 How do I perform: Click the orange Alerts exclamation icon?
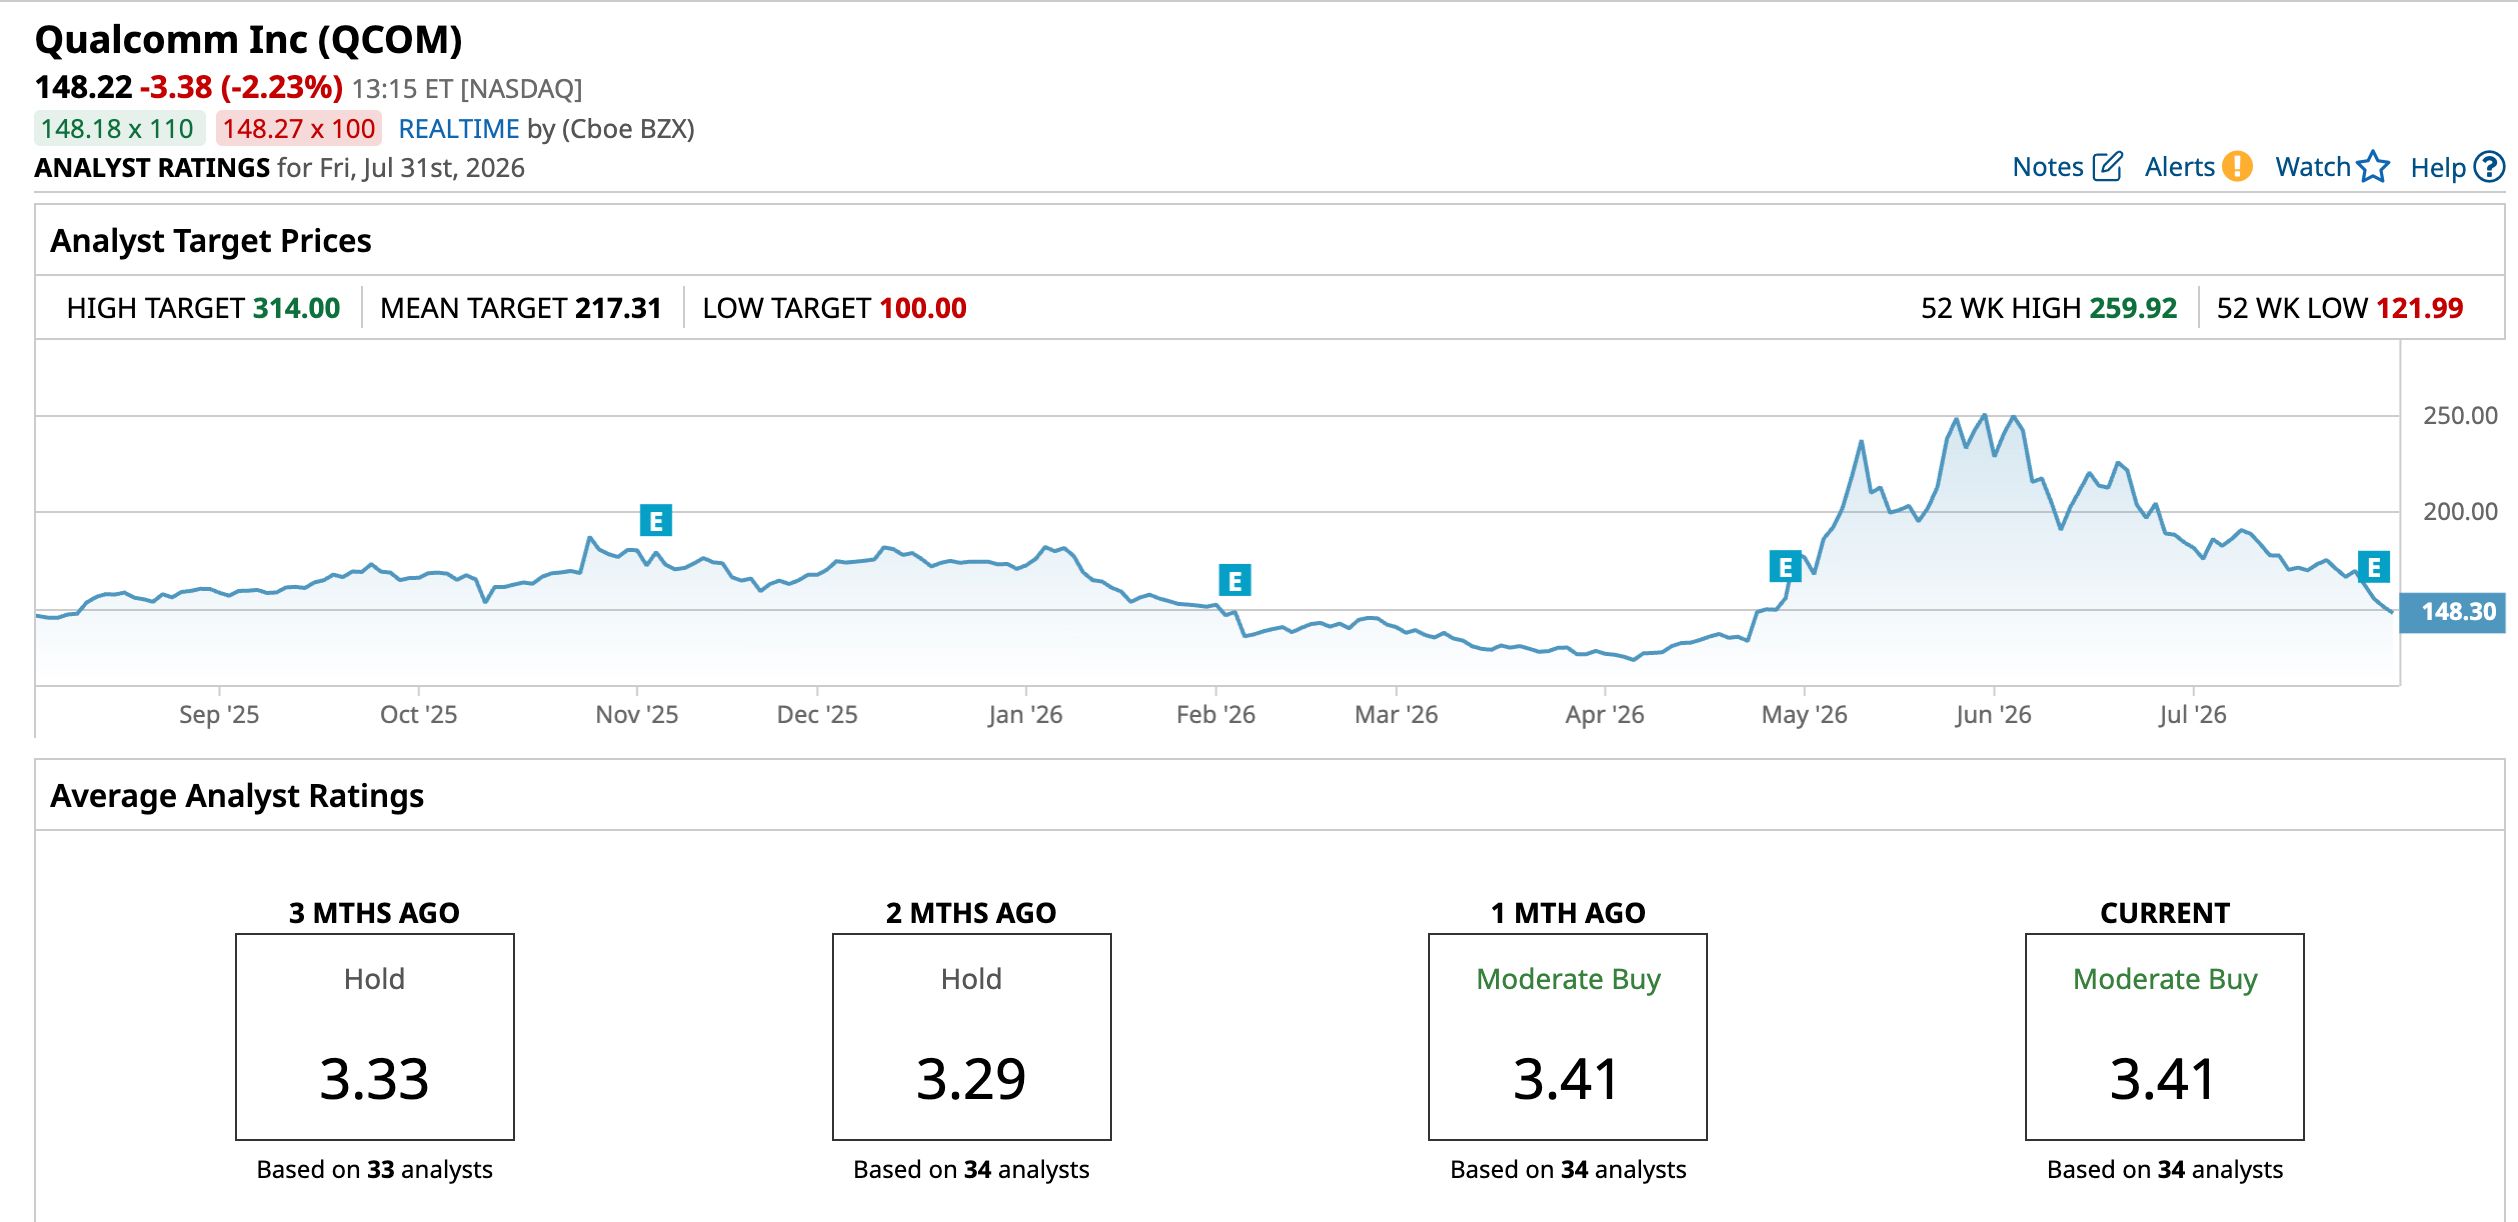pyautogui.click(x=2237, y=167)
